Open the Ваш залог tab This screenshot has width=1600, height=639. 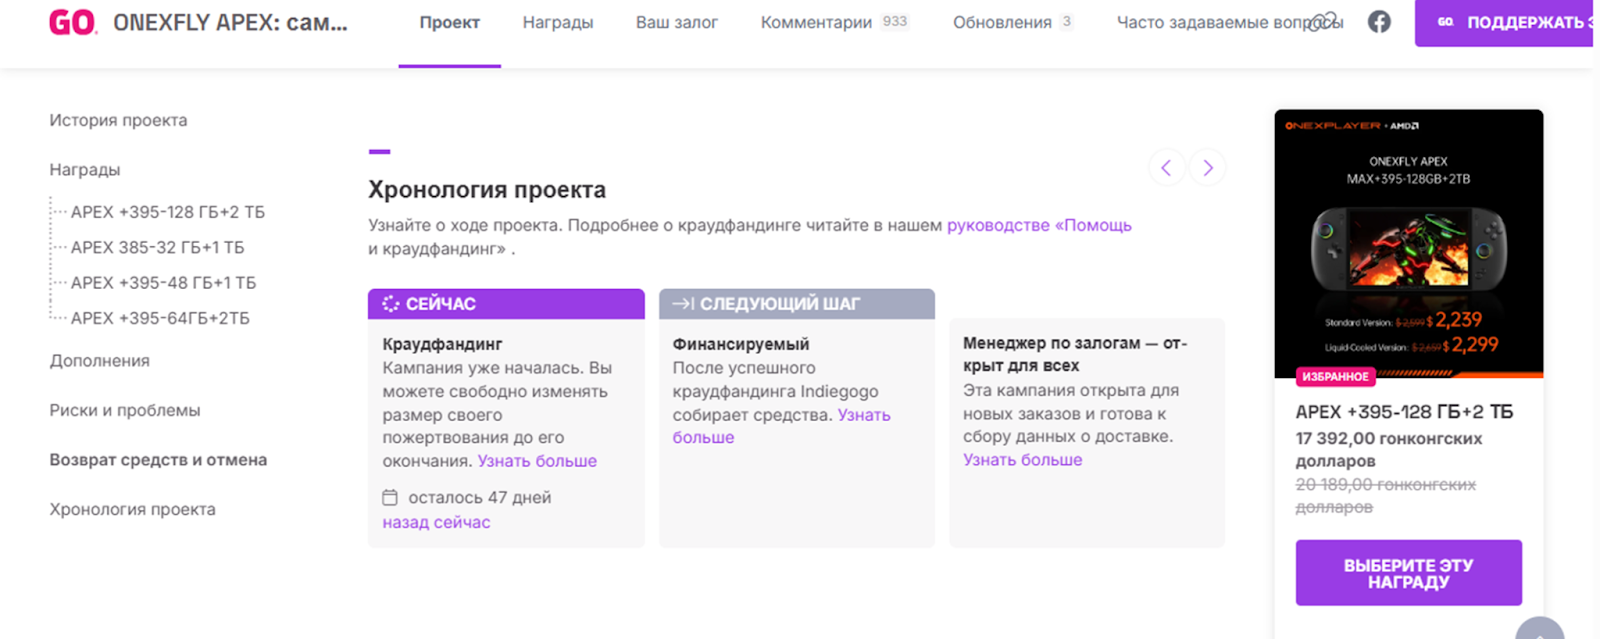(x=676, y=22)
